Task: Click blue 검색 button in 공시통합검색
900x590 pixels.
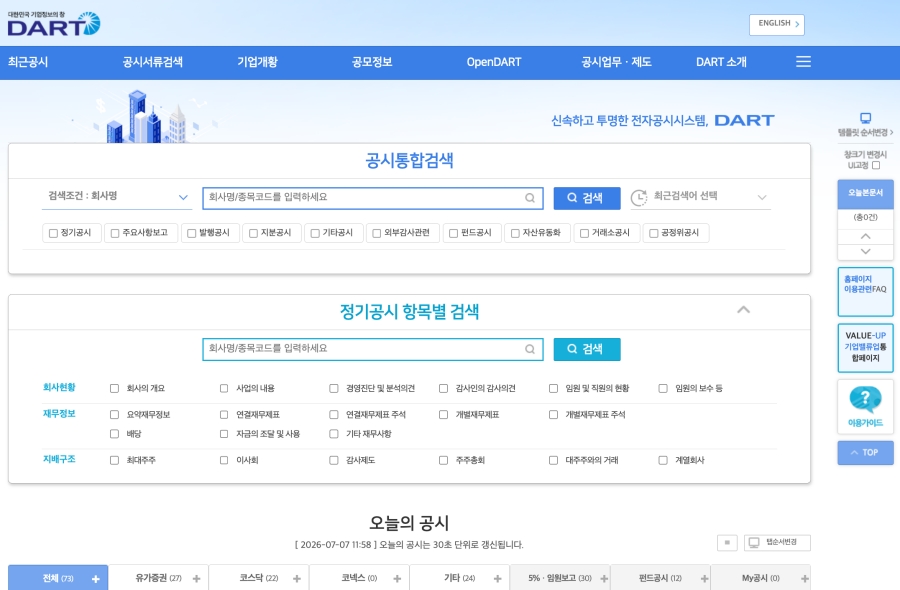Action: click(x=587, y=198)
